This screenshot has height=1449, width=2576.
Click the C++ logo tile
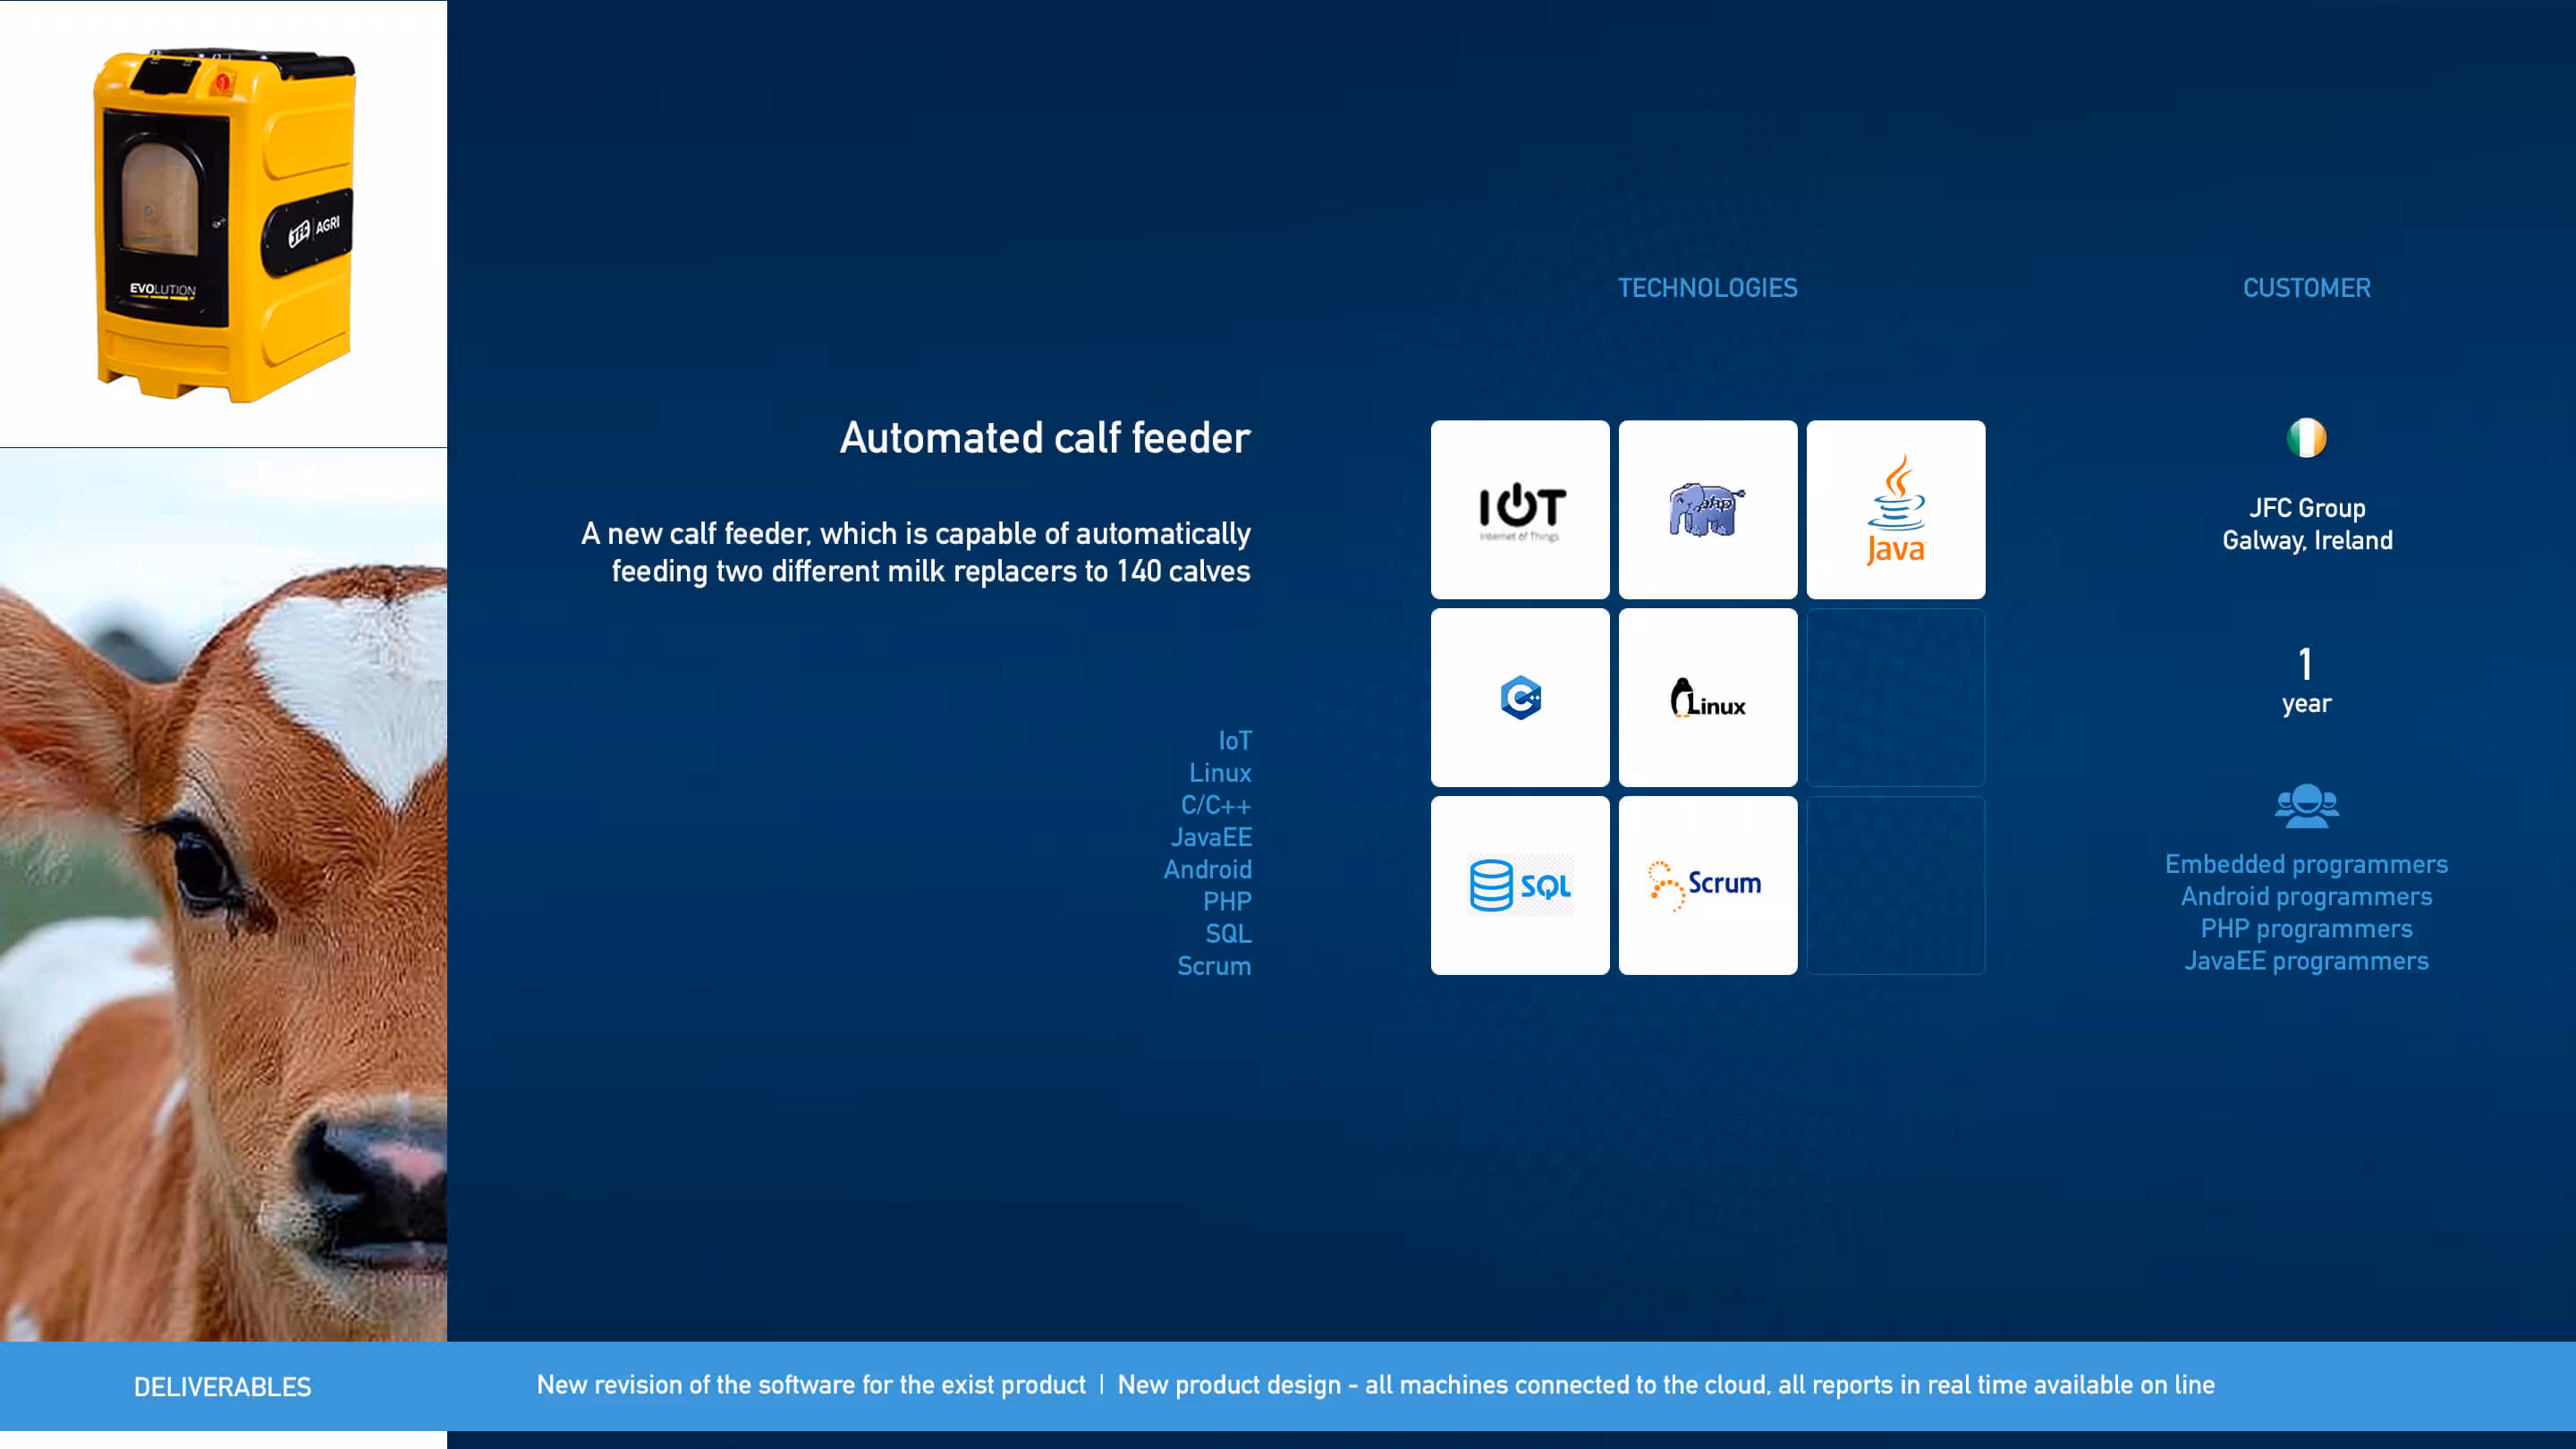point(1519,697)
